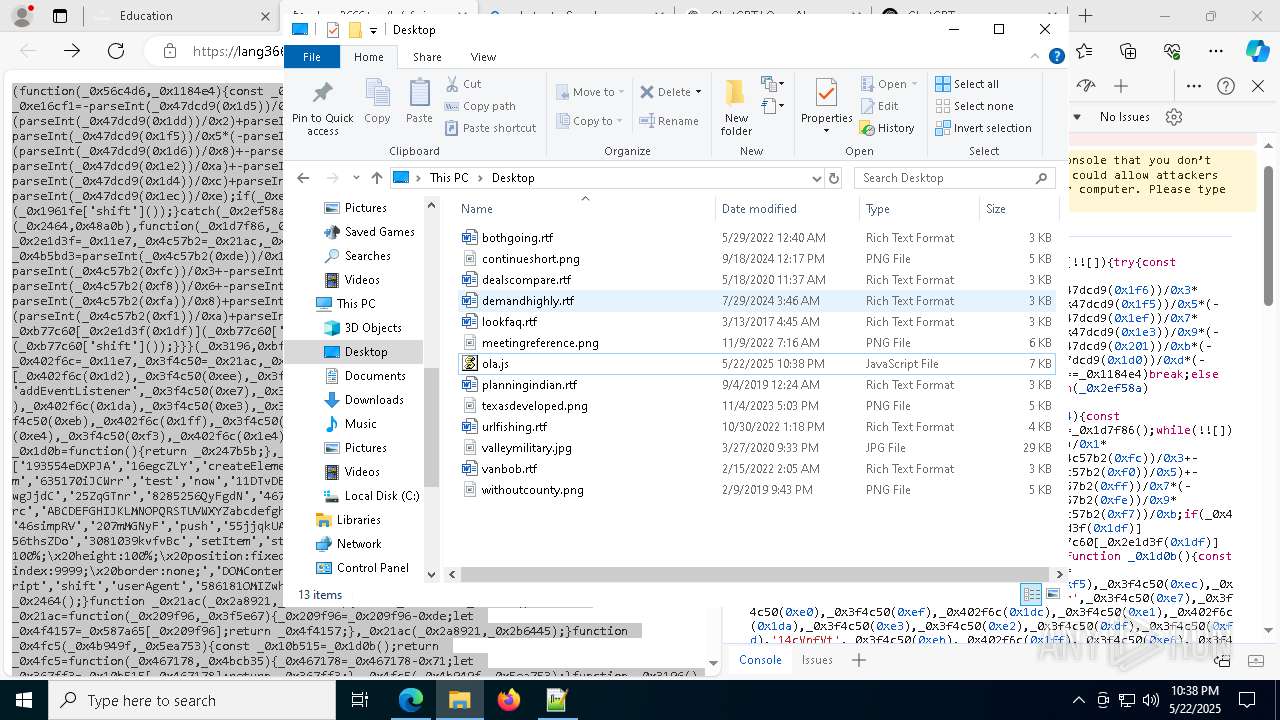Image resolution: width=1280 pixels, height=720 pixels.
Task: Switch to details view button
Action: (1030, 595)
